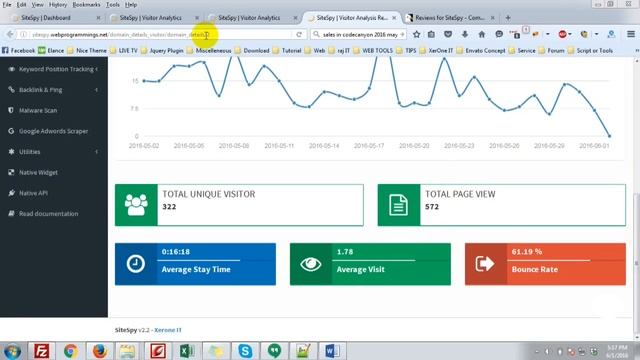Go to browser home page
Screen dimensions: 640x360
482,34
